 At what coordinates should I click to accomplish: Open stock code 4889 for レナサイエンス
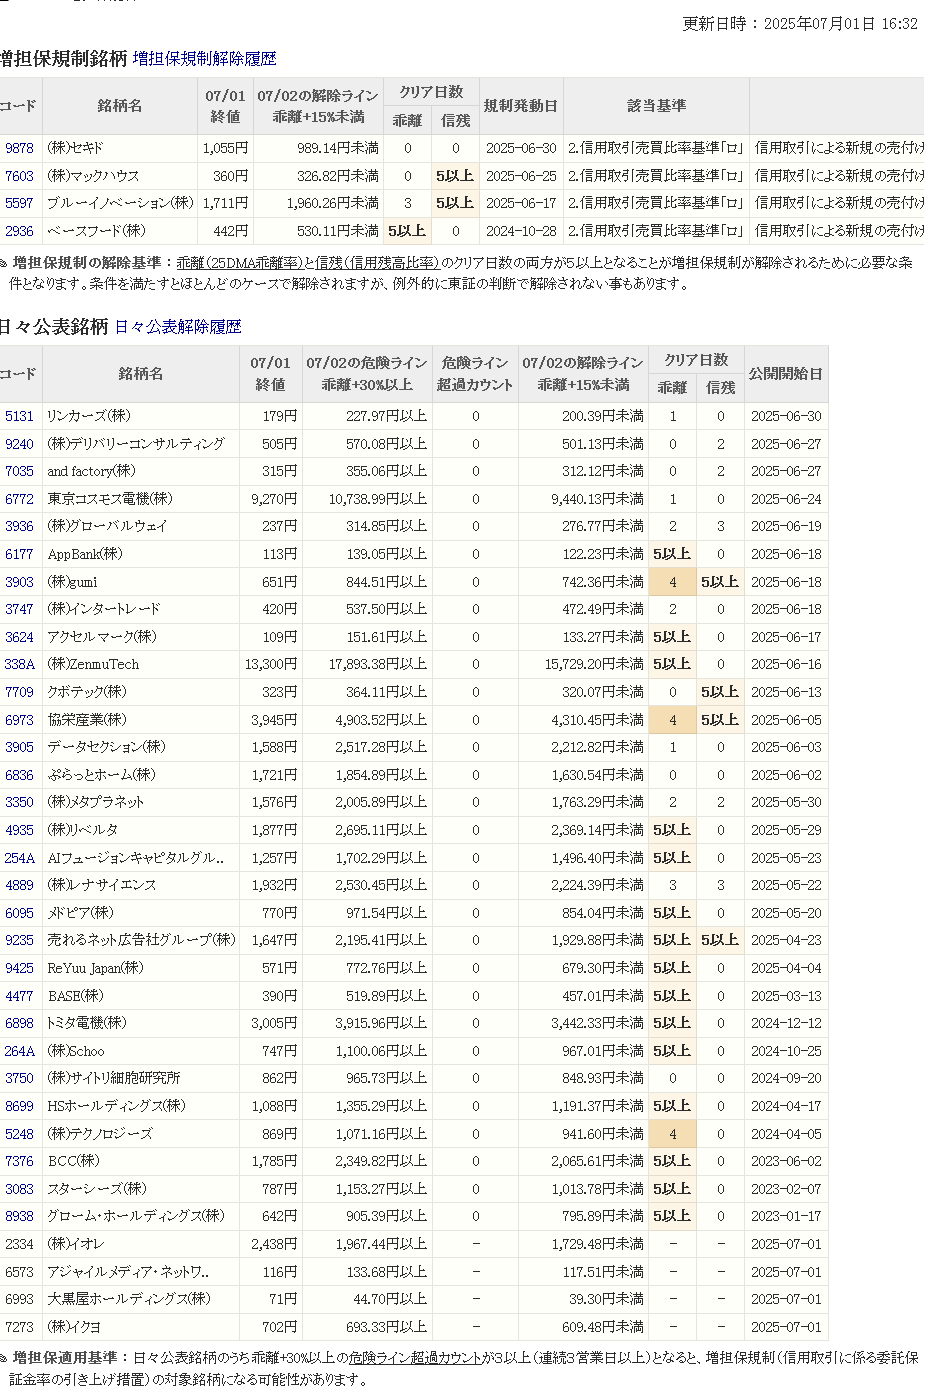[x=19, y=885]
